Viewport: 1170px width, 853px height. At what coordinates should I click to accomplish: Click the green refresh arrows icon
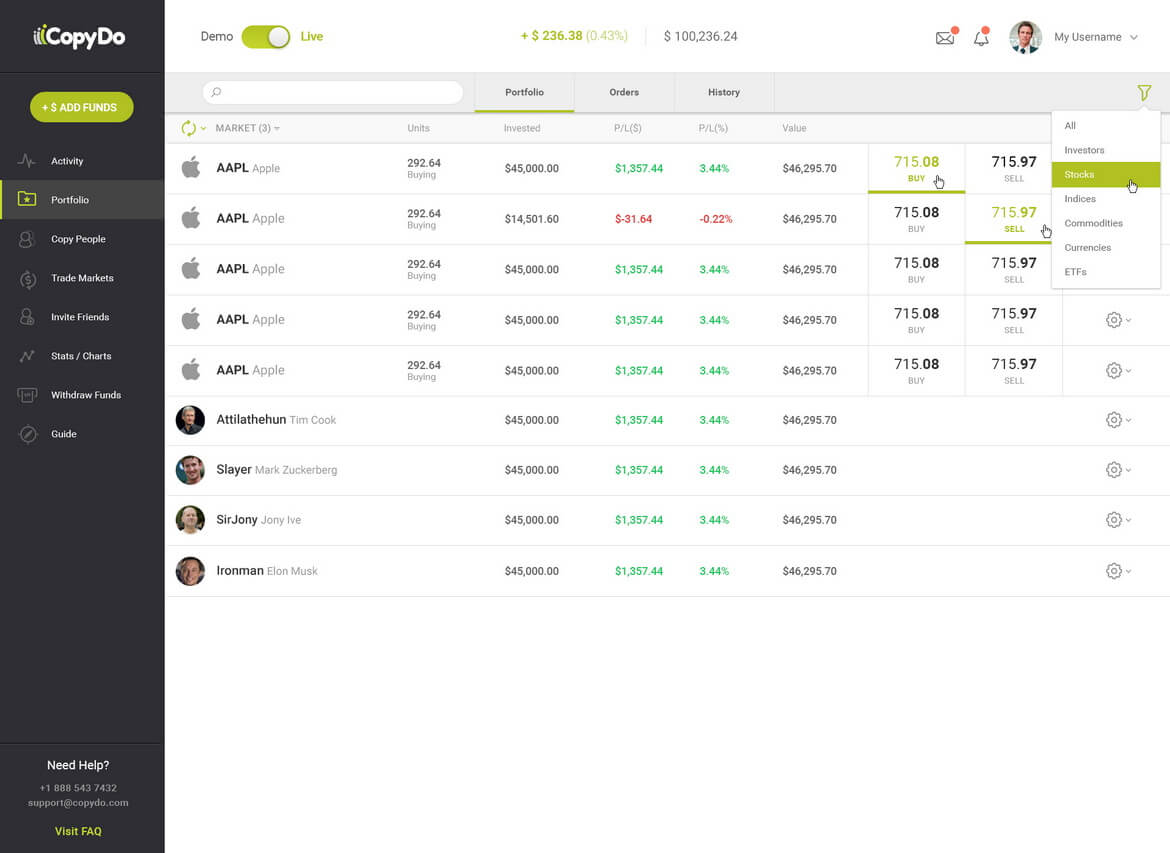coord(189,128)
